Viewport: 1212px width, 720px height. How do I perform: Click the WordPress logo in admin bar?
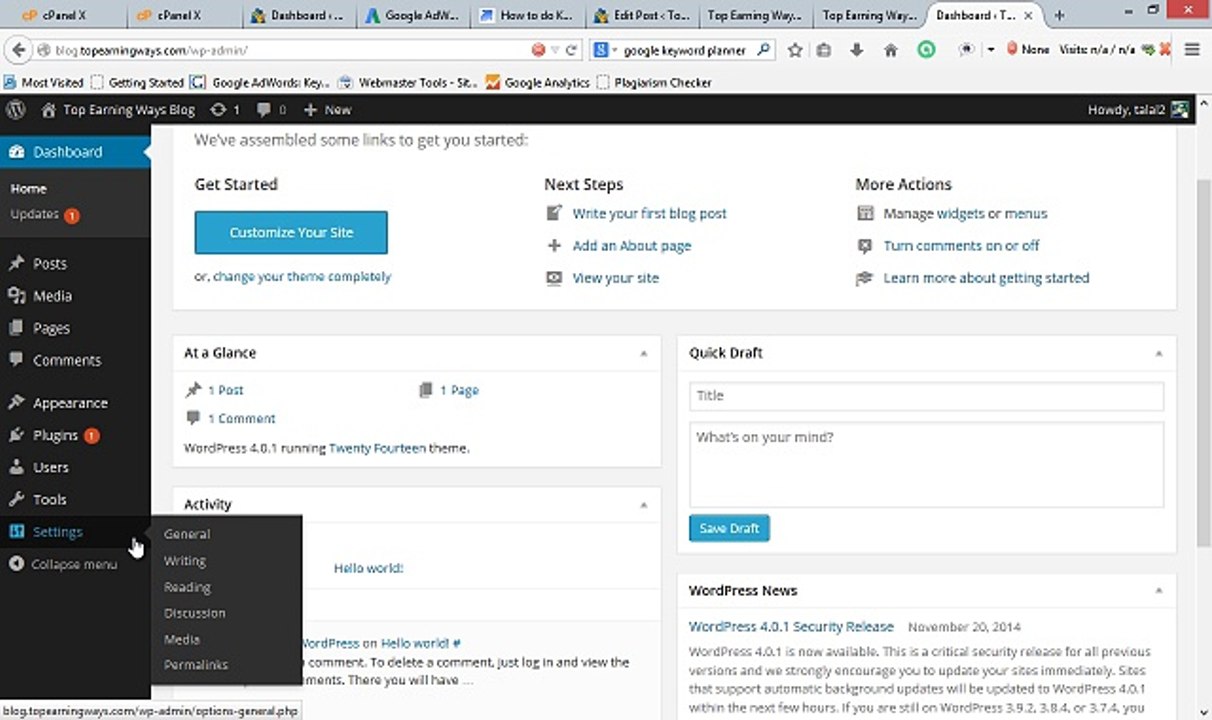coord(15,110)
